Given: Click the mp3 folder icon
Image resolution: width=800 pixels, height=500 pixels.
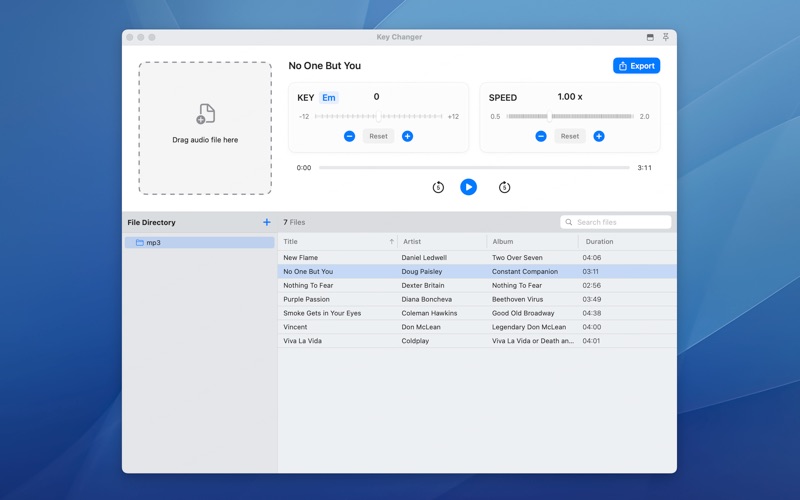Looking at the screenshot, I should [139, 242].
